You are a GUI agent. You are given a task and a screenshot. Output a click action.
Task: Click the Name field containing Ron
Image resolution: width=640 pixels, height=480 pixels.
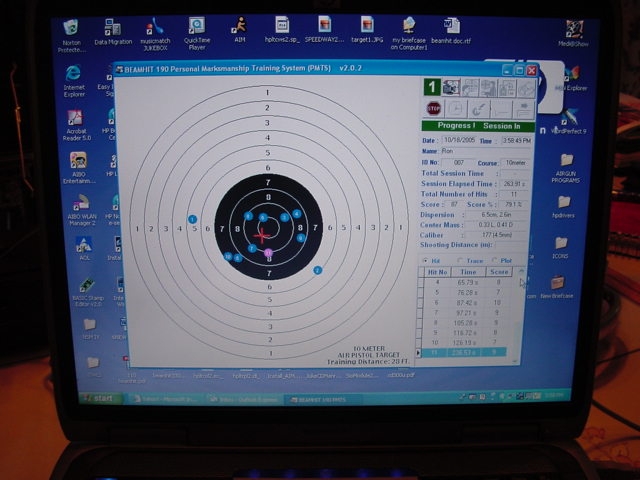coord(485,151)
